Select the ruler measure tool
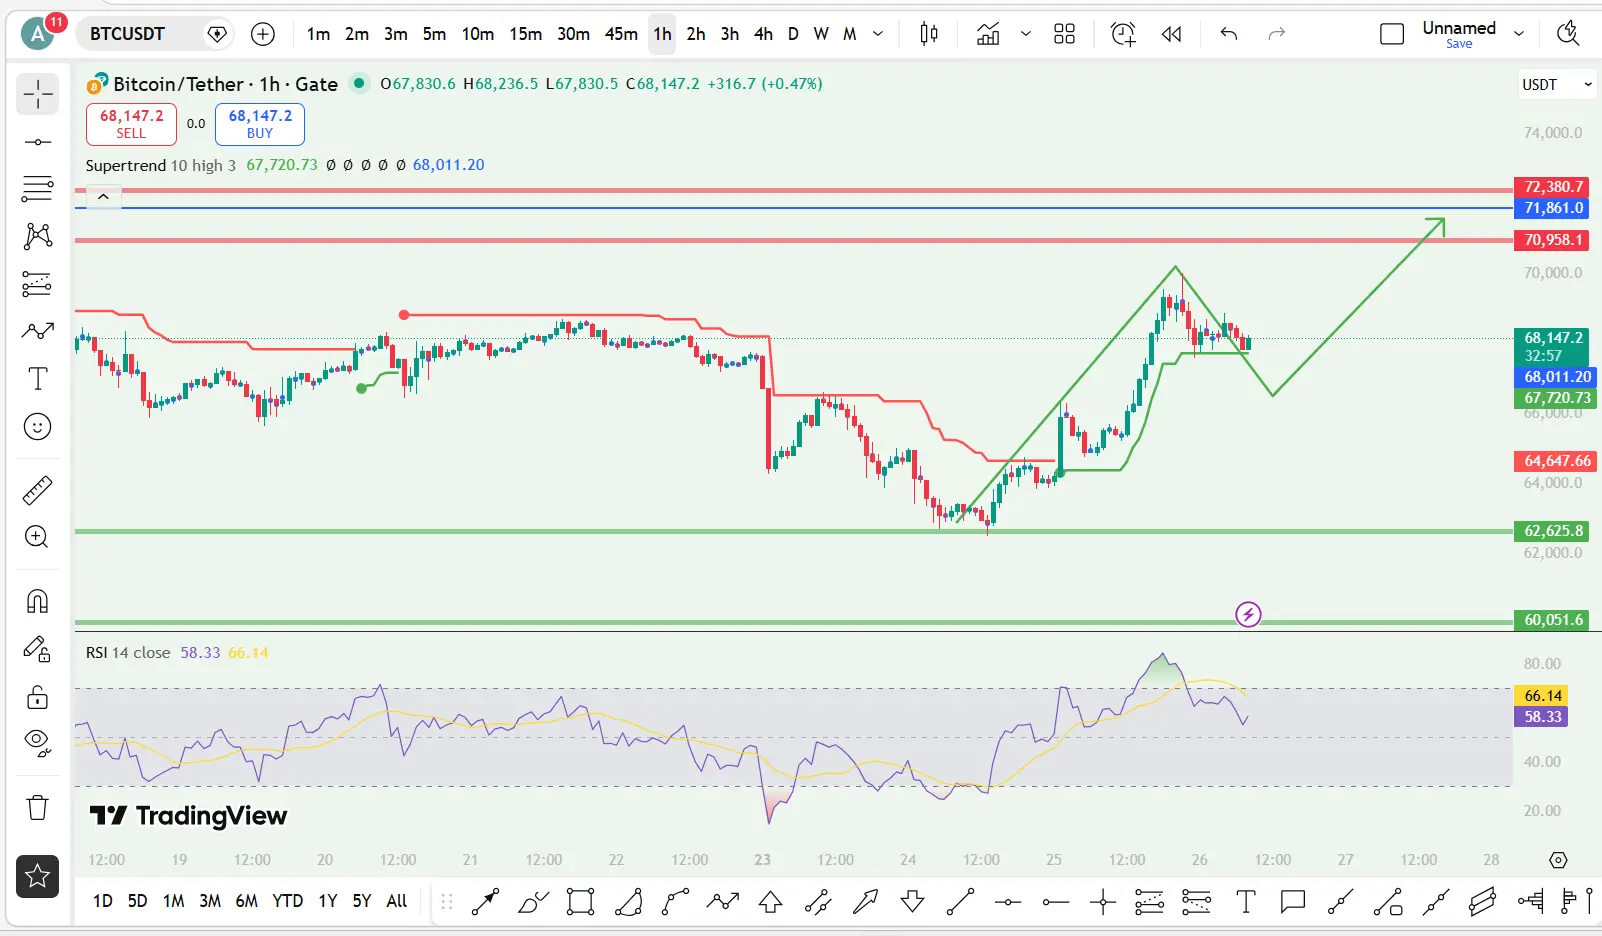The image size is (1602, 936). [x=38, y=490]
